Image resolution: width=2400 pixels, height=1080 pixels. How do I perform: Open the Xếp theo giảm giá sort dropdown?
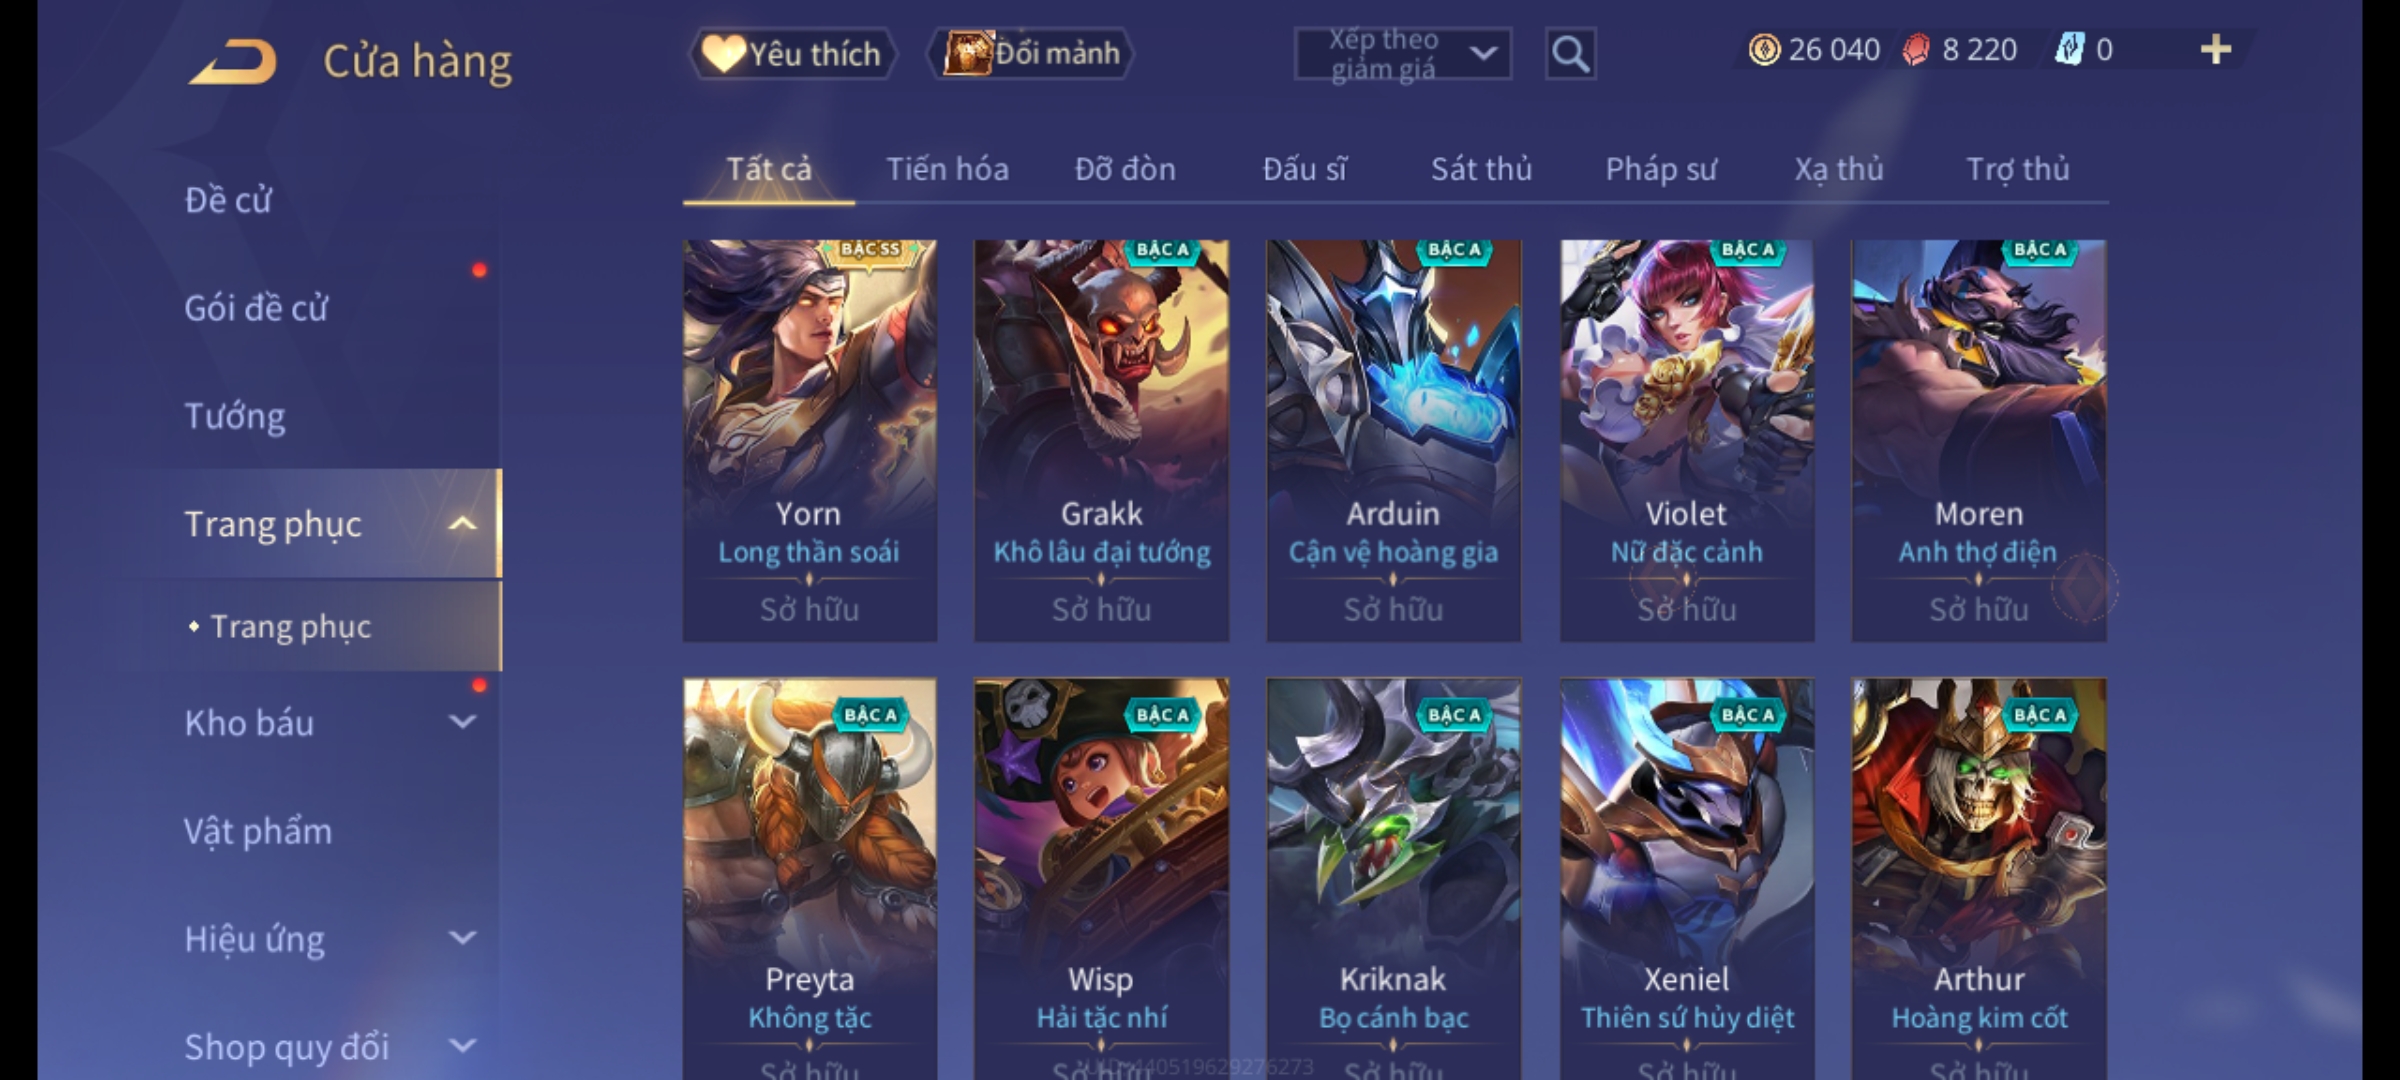[x=1403, y=54]
